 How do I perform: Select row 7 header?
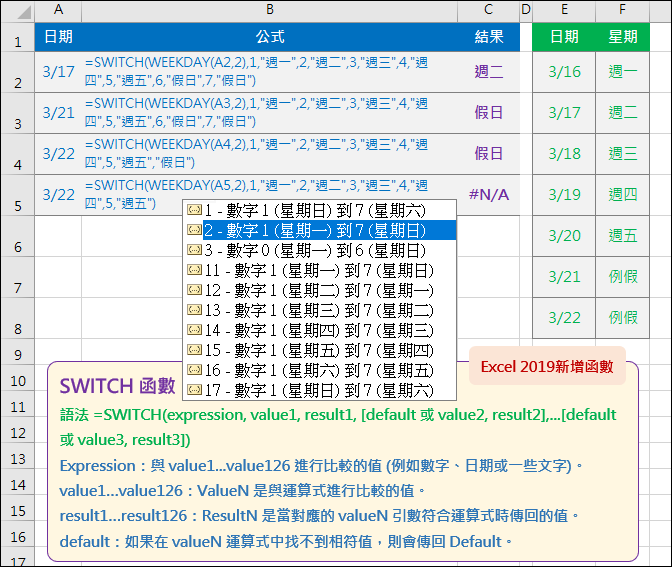pos(18,277)
